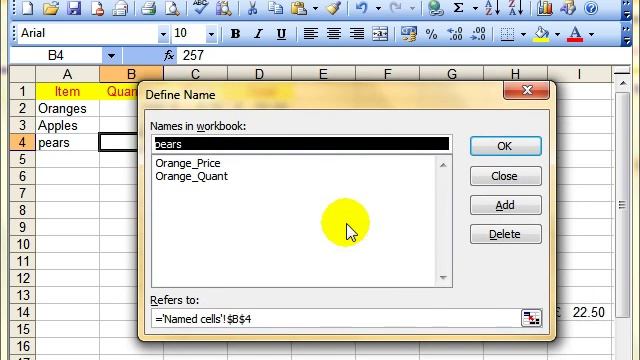Activate the Format Painter brush icon
Screen dimensions: 640x360
334,8
